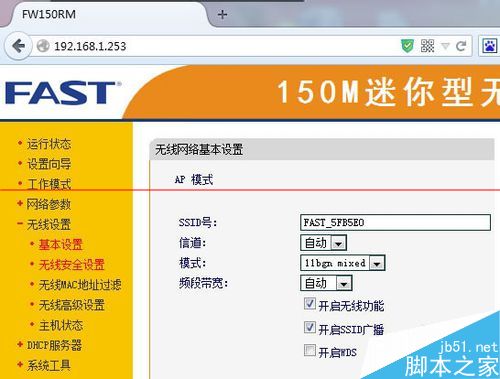Screen dimensions: 500x379
Task: Click the browser back arrow button
Action: click(19, 46)
